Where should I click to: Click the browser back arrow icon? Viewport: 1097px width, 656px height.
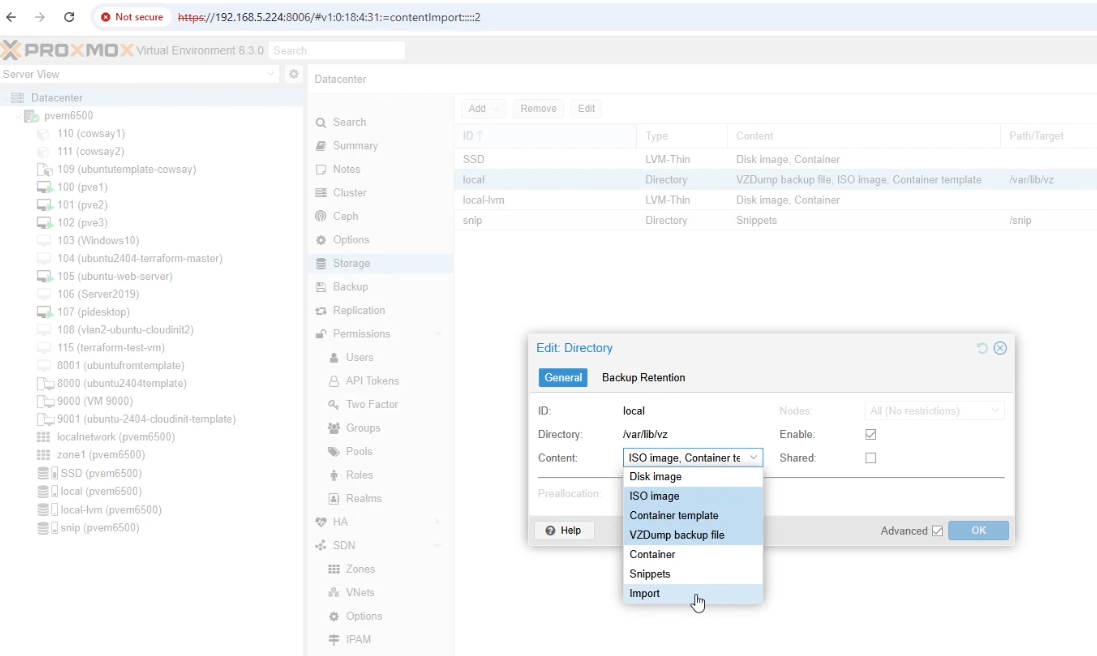(11, 17)
